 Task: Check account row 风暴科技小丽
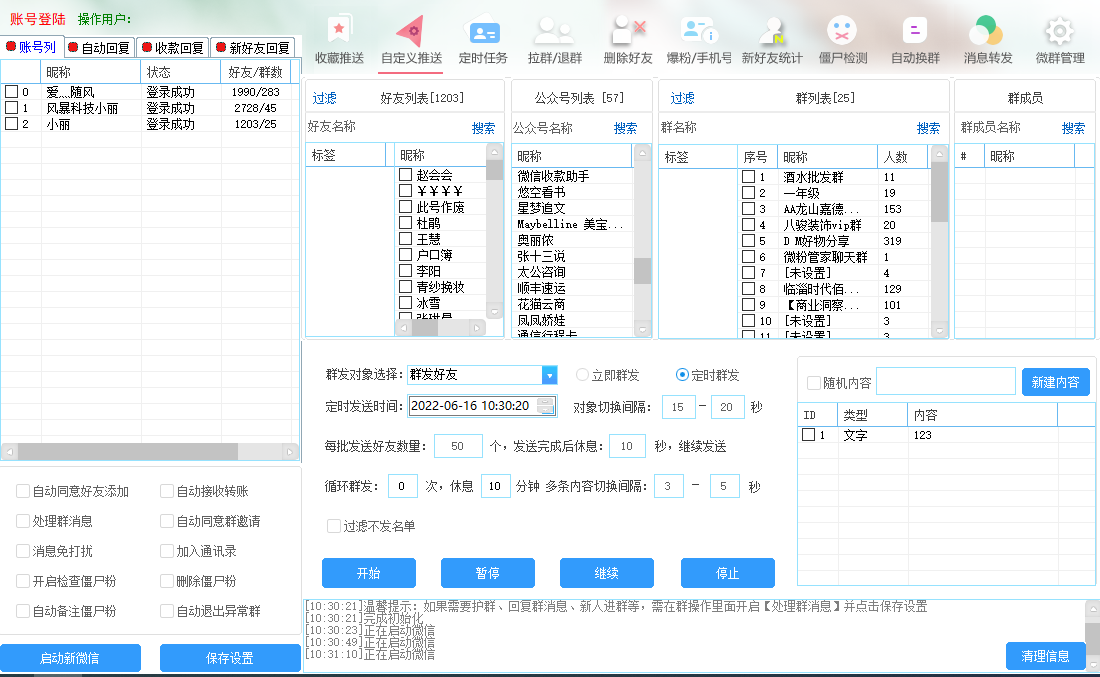pos(11,108)
